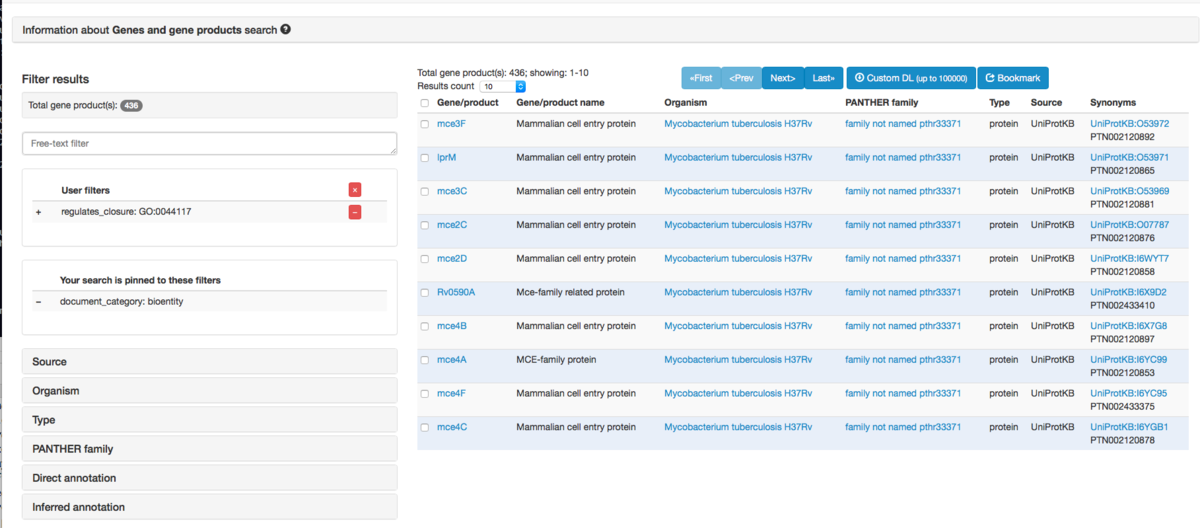Open PANTHER family link in lprM row
Screen dimensions: 1200x528
click(x=903, y=158)
